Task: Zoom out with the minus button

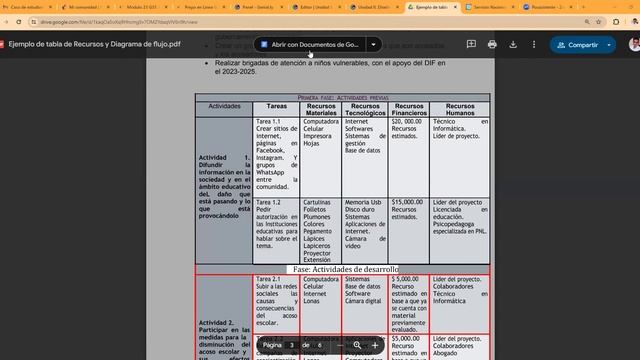Action: (340, 346)
